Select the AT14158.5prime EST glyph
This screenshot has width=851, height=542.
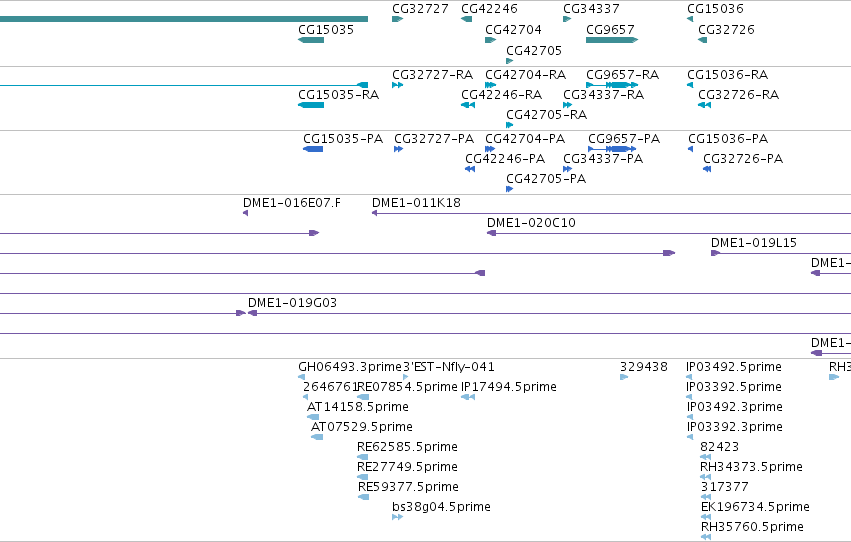tap(313, 417)
